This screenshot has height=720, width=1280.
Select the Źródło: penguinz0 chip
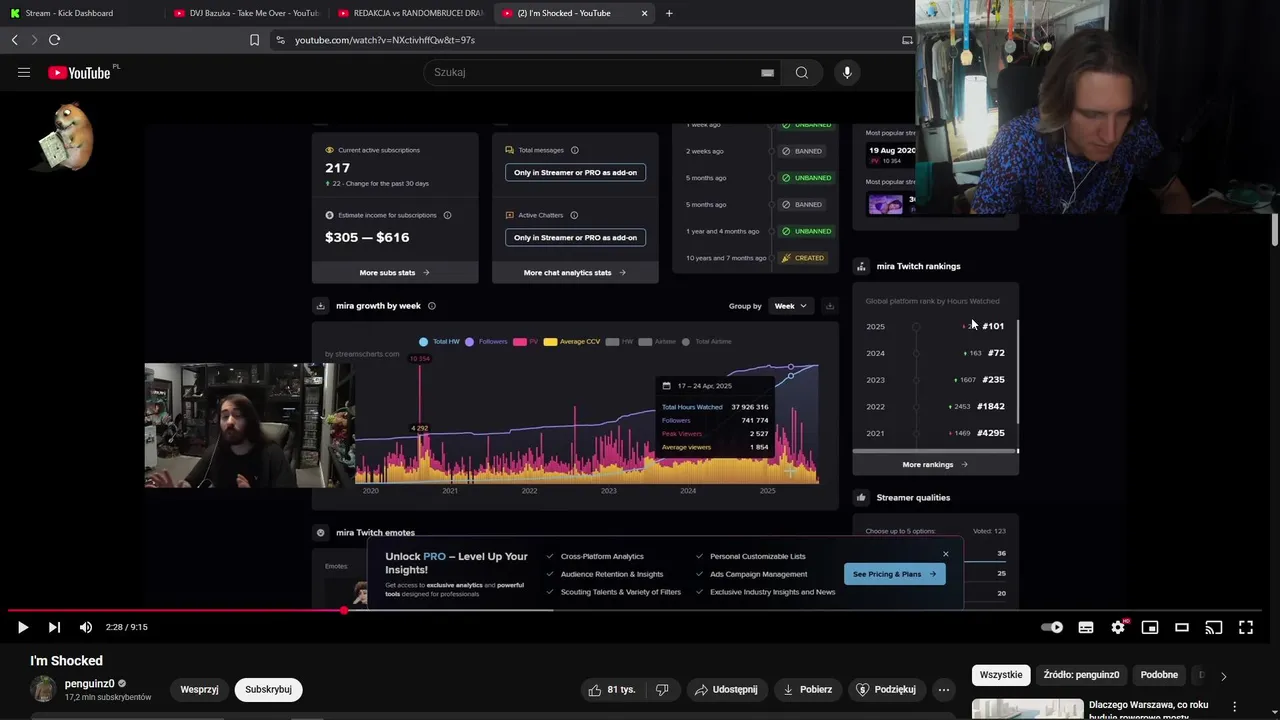coord(1081,675)
